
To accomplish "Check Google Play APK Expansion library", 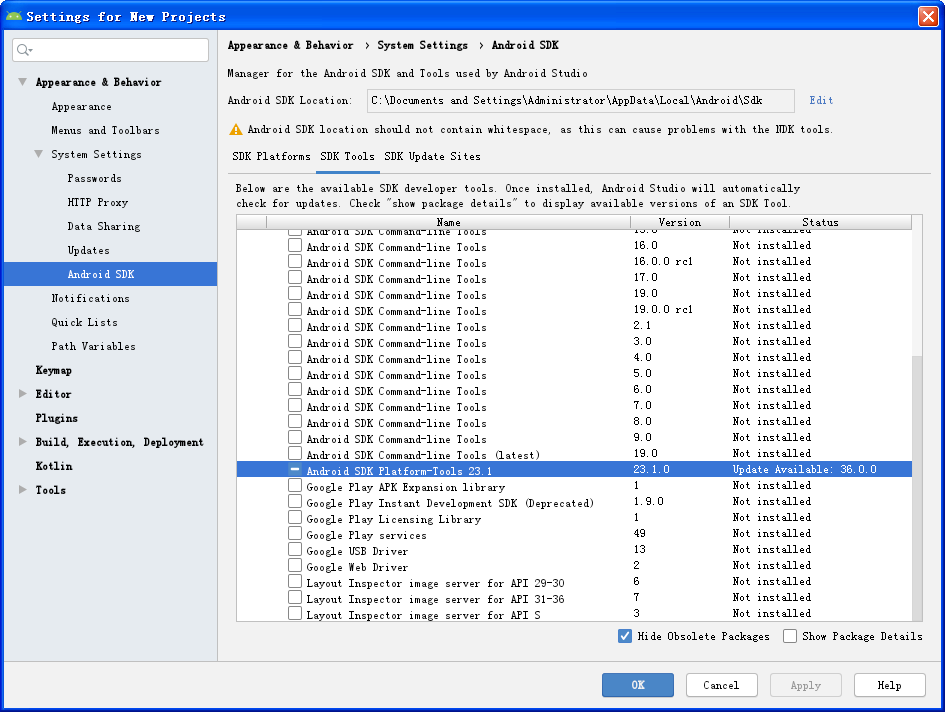I will point(295,485).
